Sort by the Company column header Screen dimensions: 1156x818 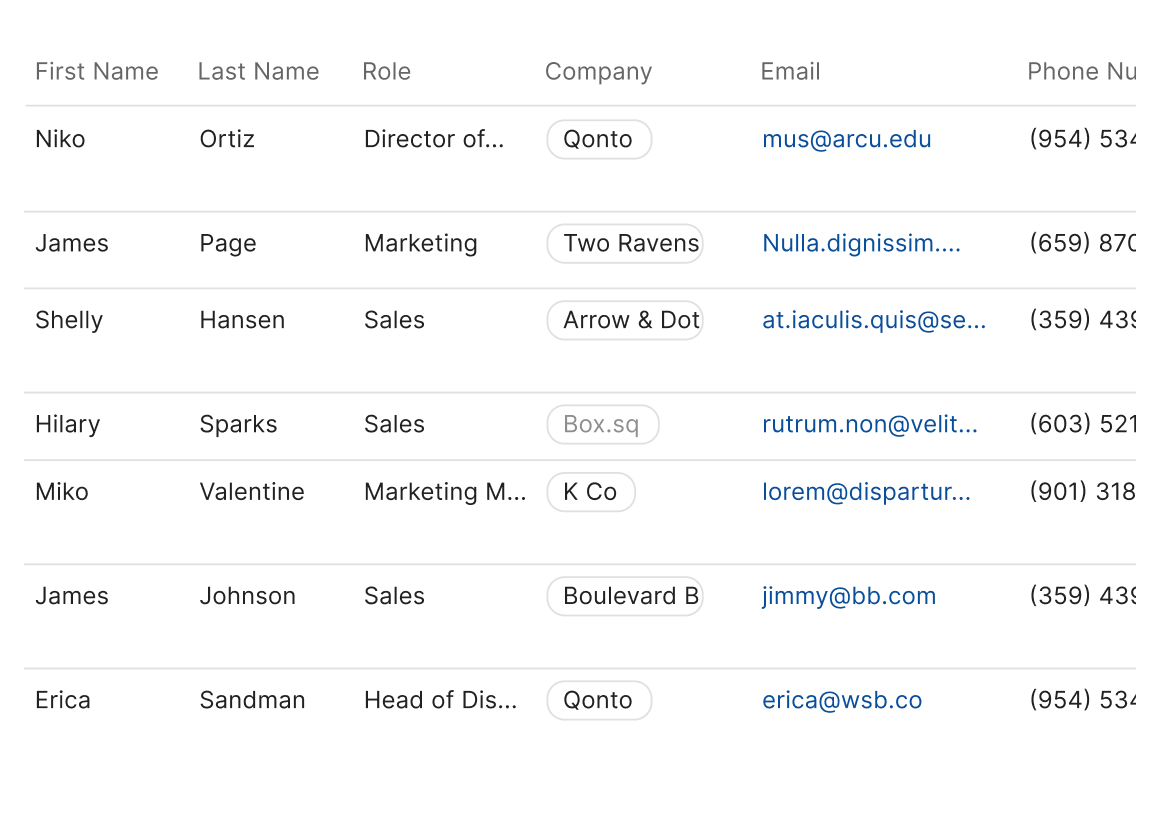point(599,71)
